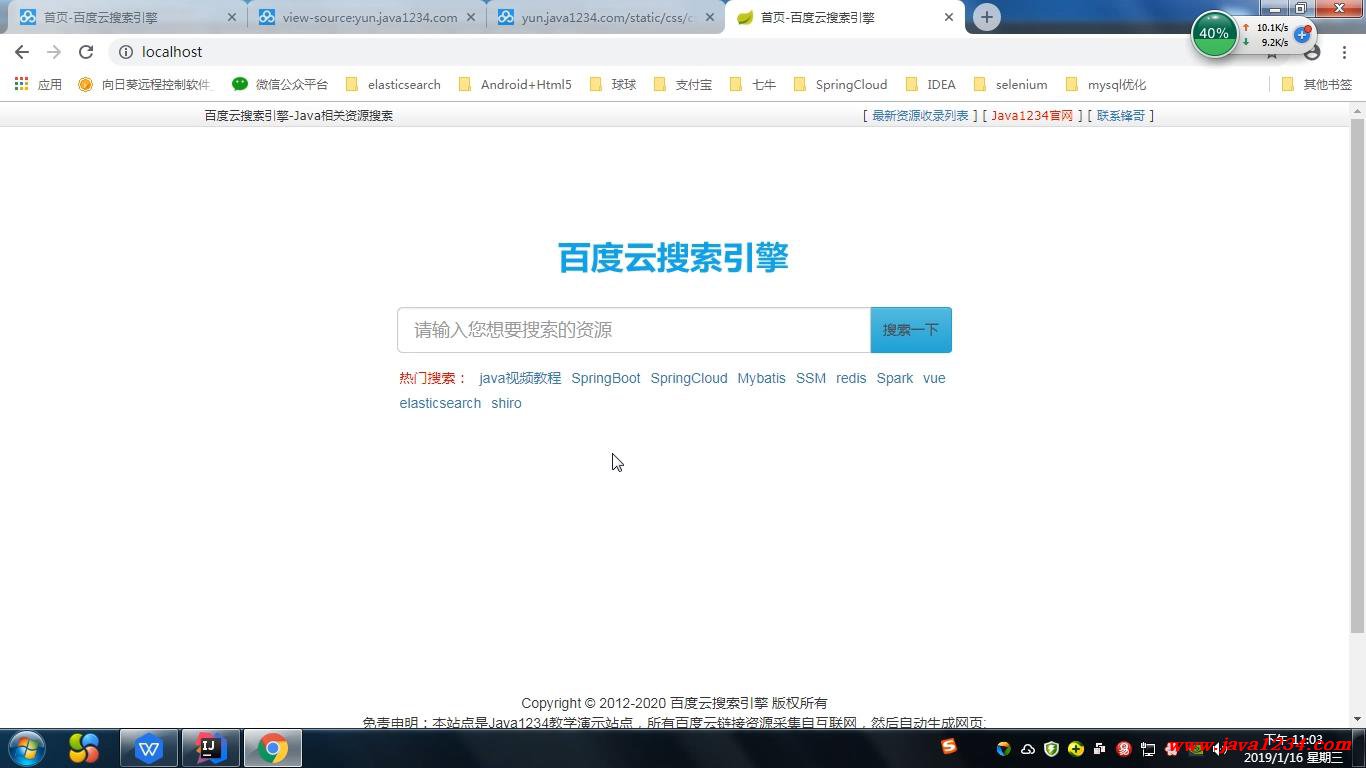
Task: Open the Android+Html5 bookmark folder
Action: point(514,85)
